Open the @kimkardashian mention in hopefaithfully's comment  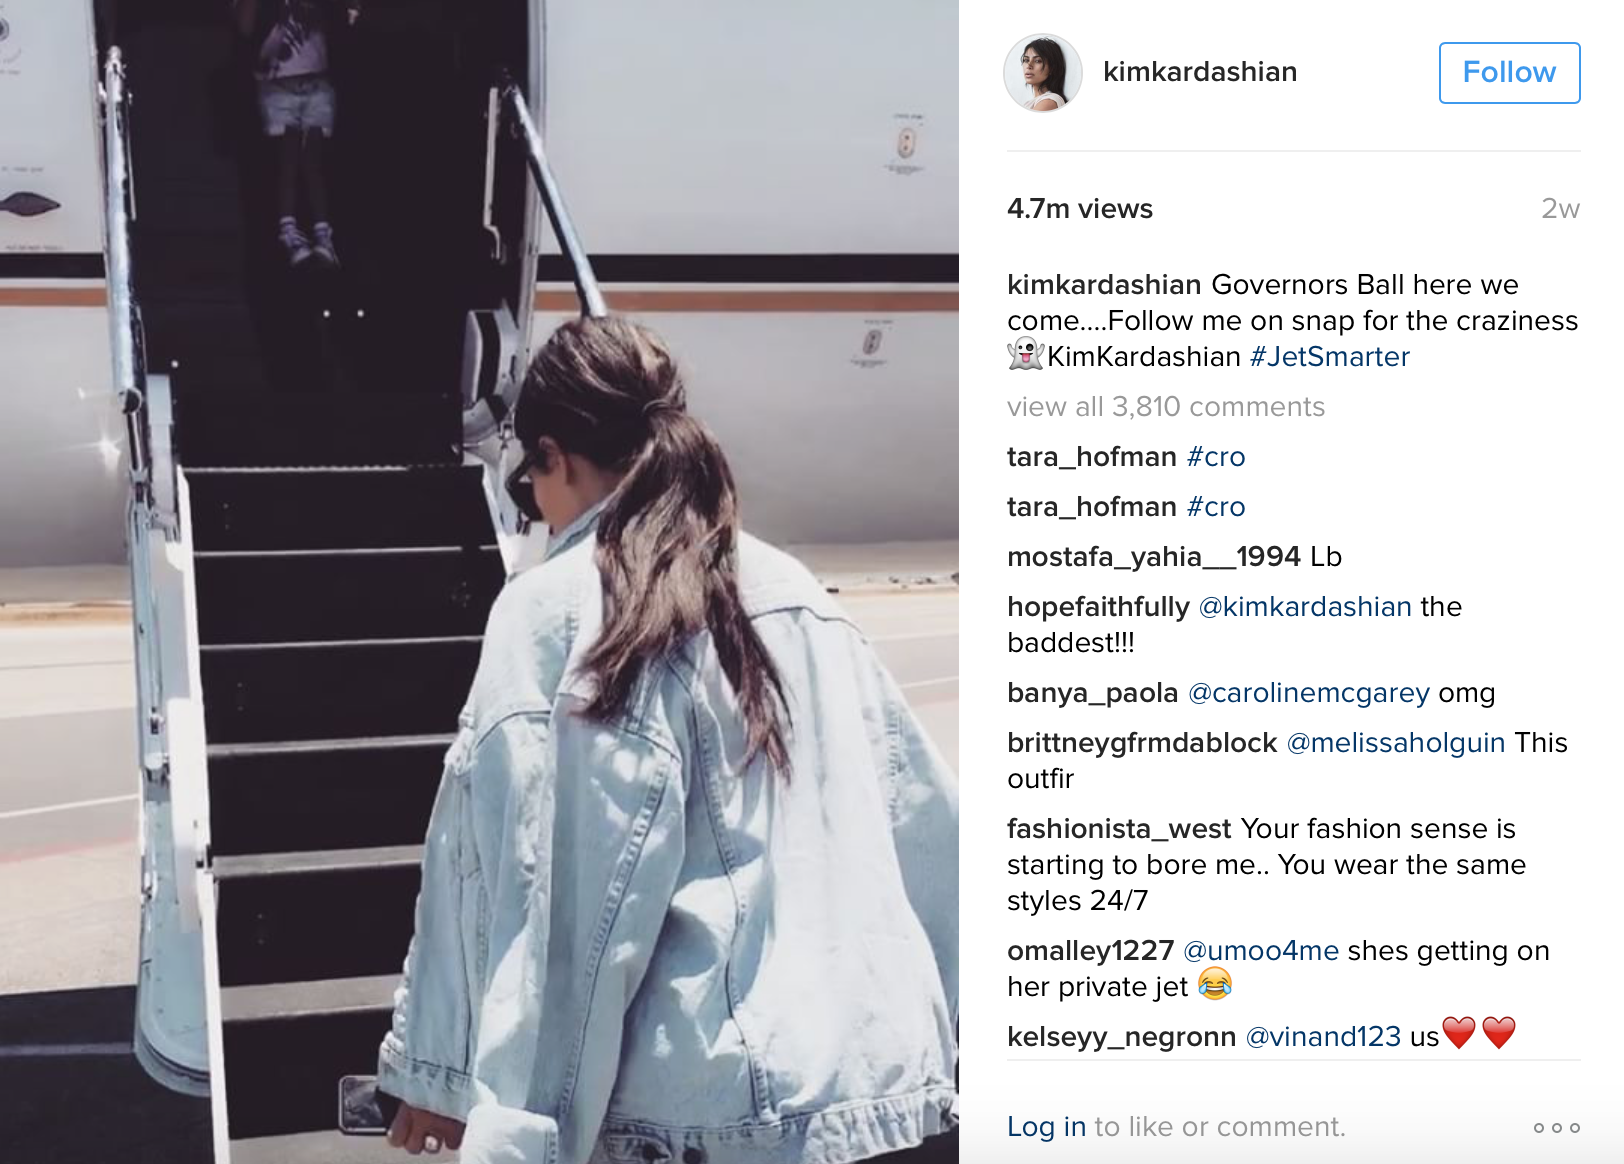tap(1305, 606)
